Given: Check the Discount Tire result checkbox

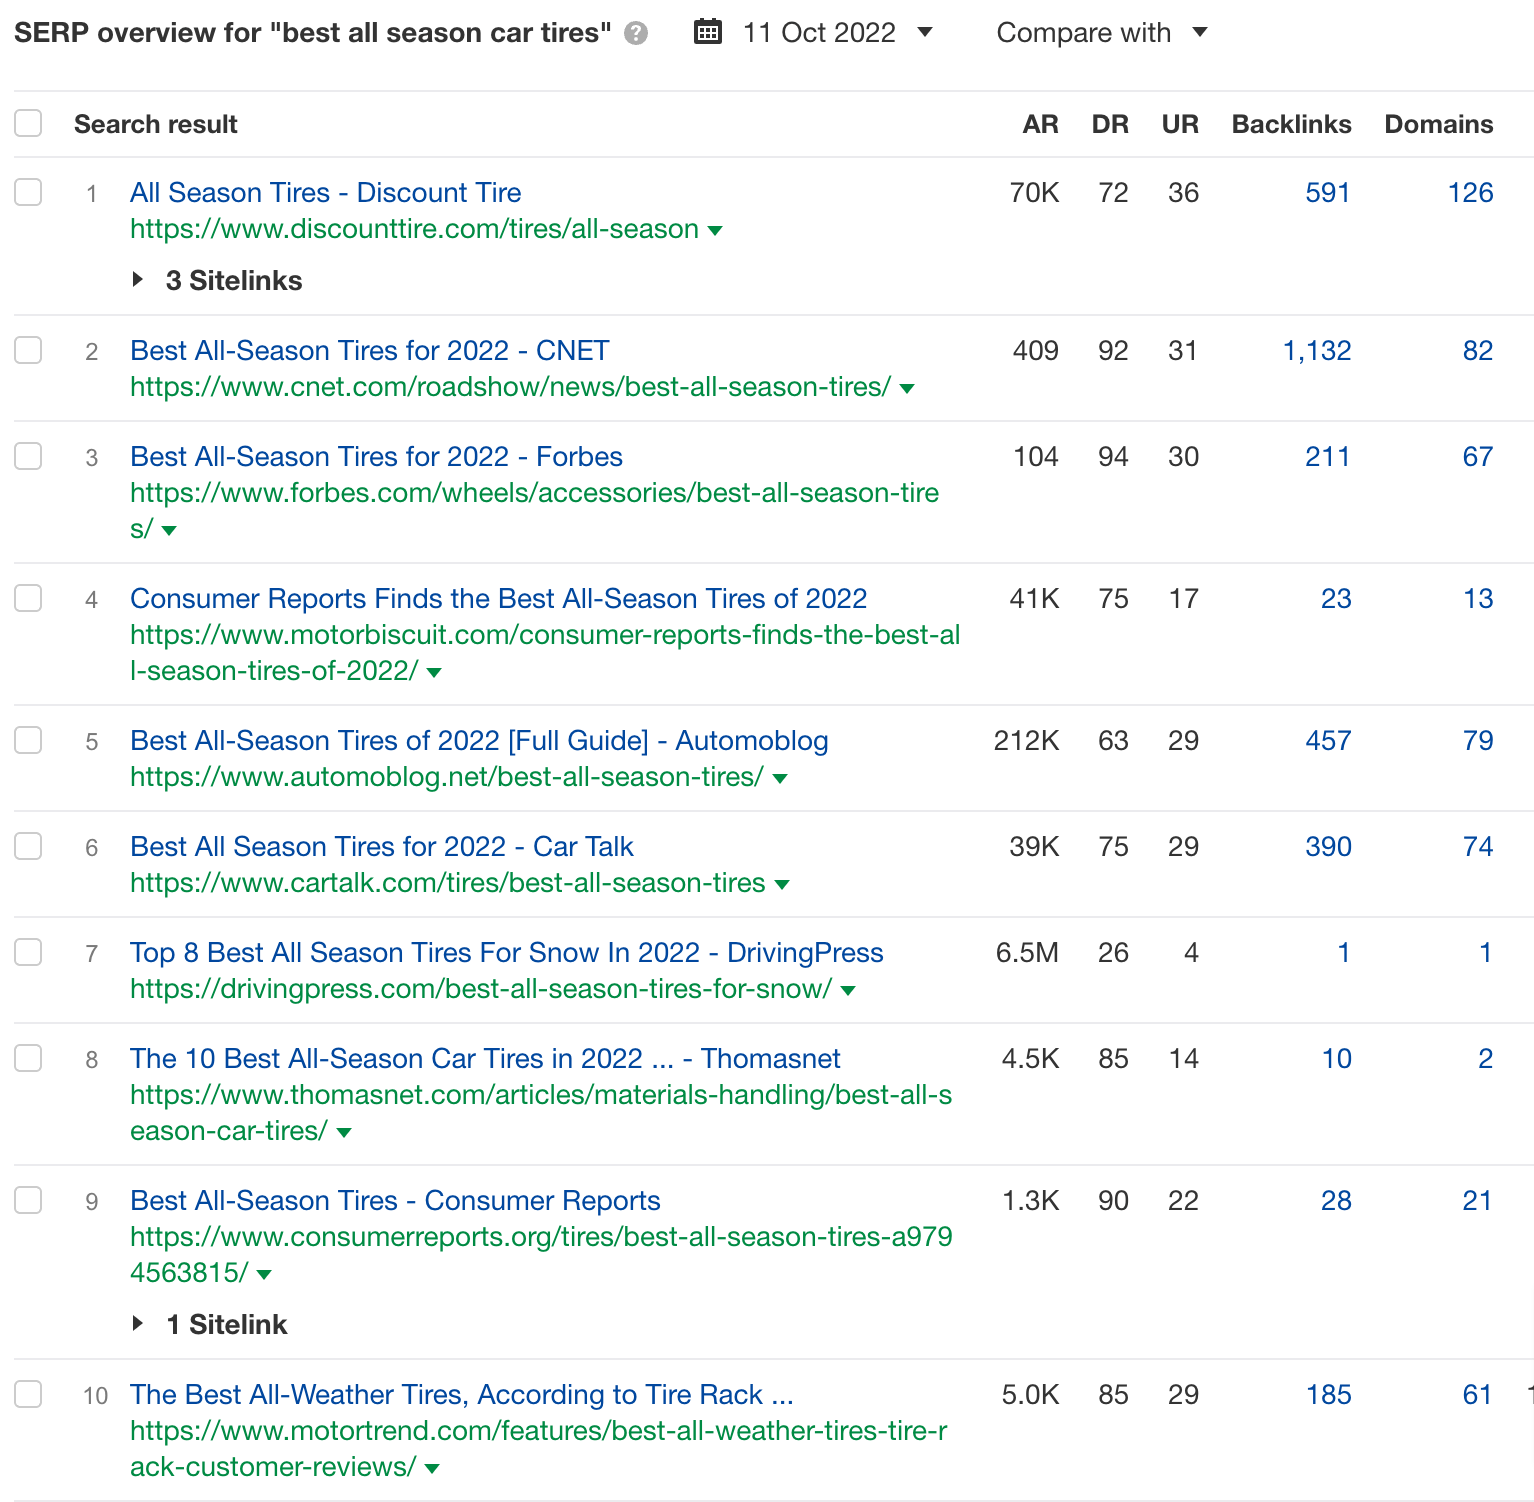Looking at the screenshot, I should coord(28,192).
